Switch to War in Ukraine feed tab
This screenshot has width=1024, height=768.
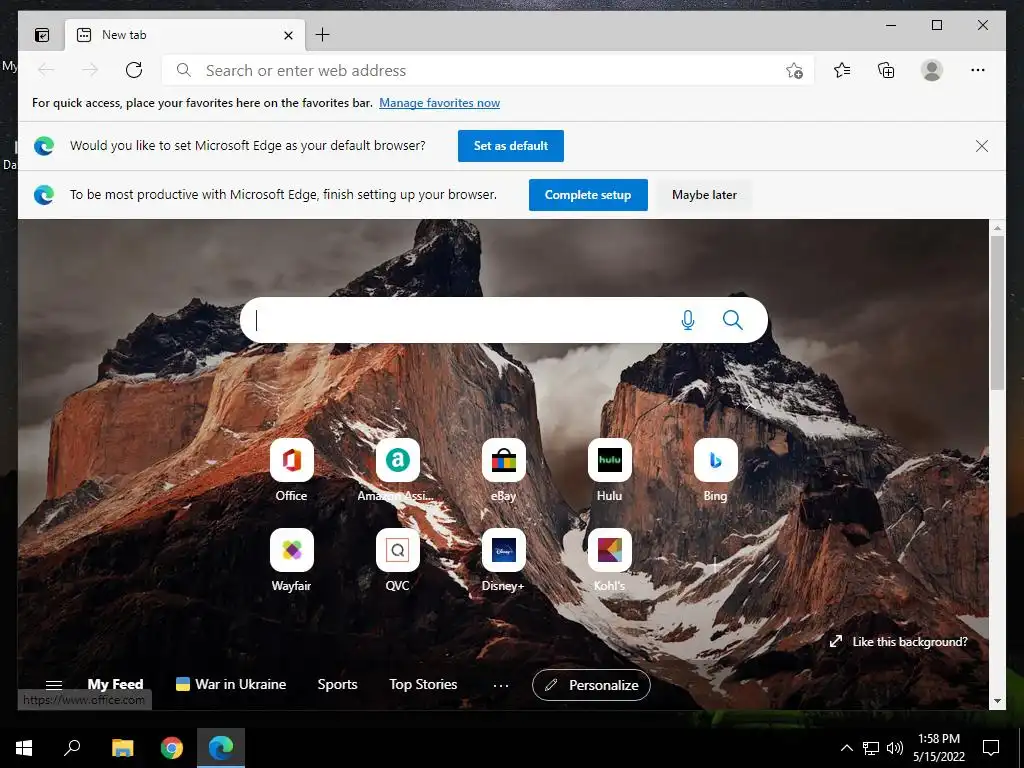click(231, 684)
